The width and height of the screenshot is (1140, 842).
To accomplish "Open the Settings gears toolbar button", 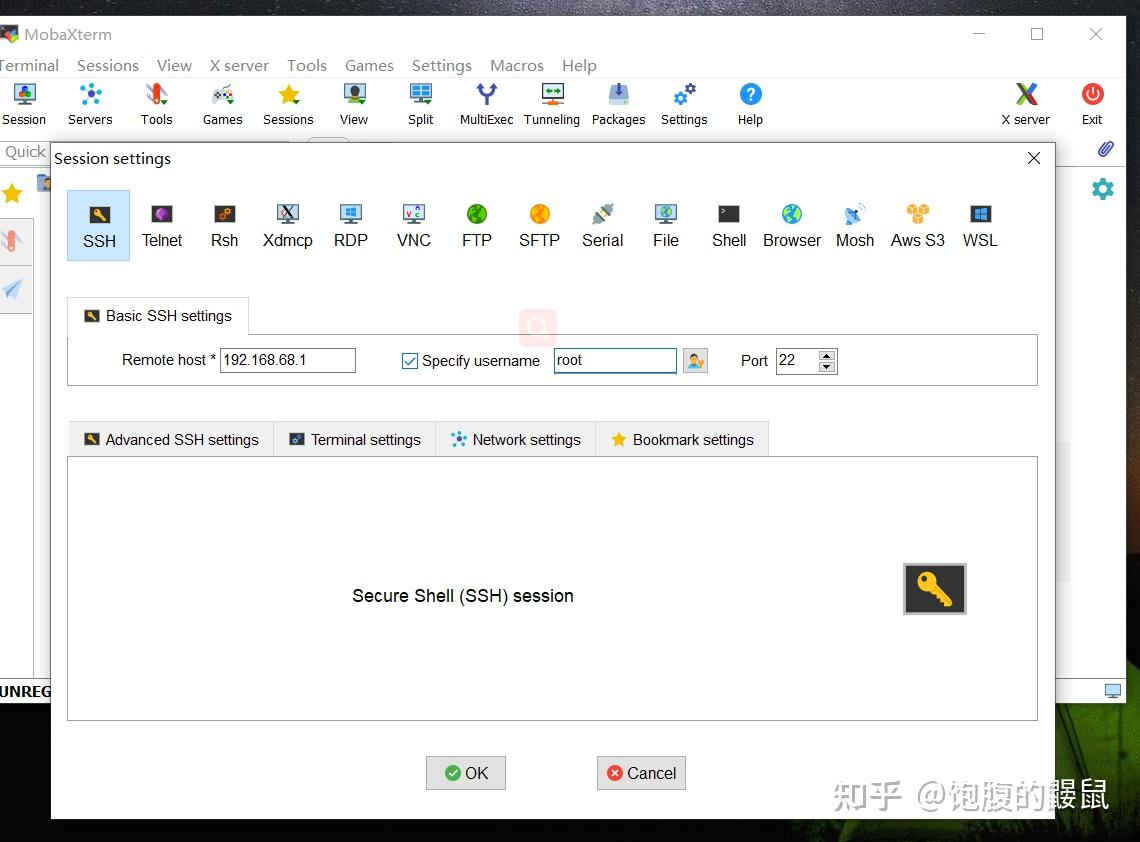I will (684, 105).
